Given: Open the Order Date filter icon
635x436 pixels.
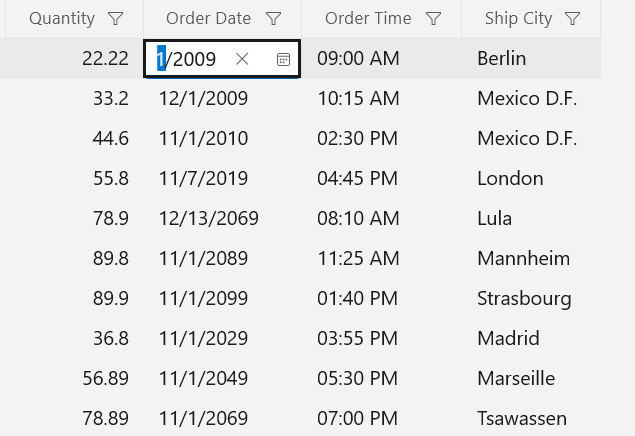Looking at the screenshot, I should coord(274,19).
